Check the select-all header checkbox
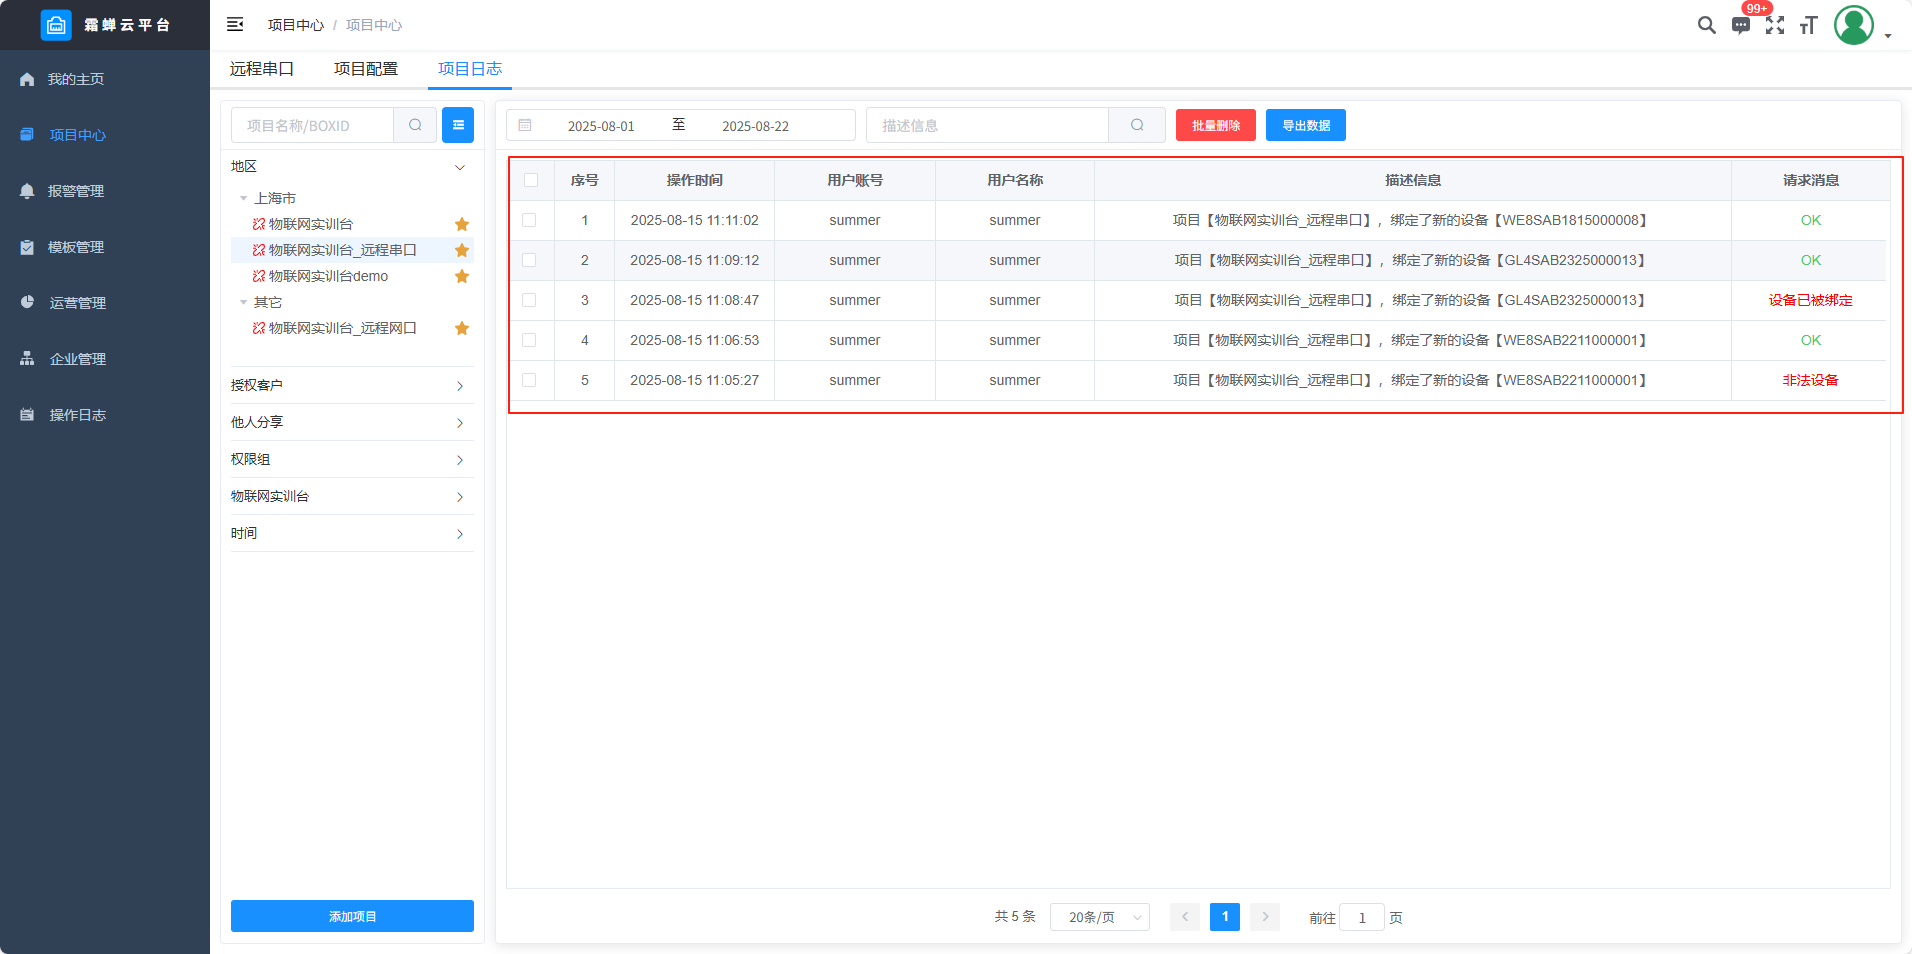 [x=531, y=180]
